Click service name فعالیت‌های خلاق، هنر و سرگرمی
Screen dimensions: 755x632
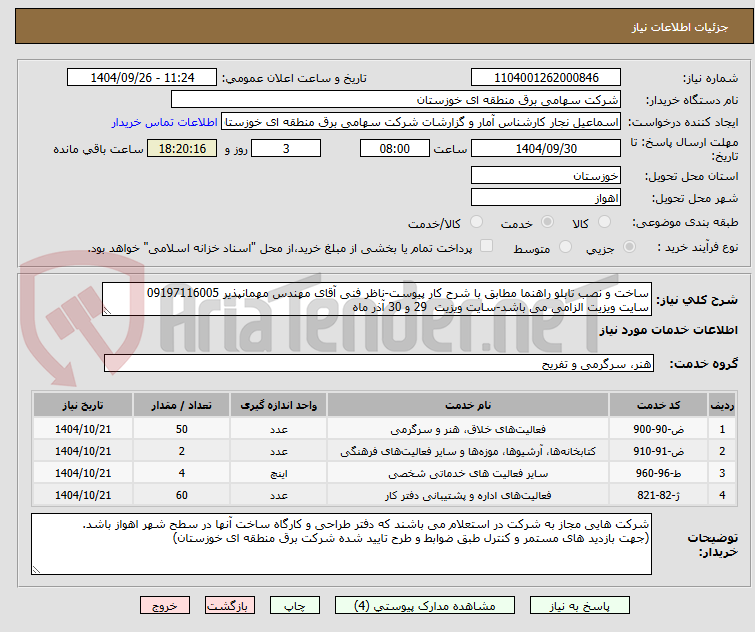click(468, 429)
